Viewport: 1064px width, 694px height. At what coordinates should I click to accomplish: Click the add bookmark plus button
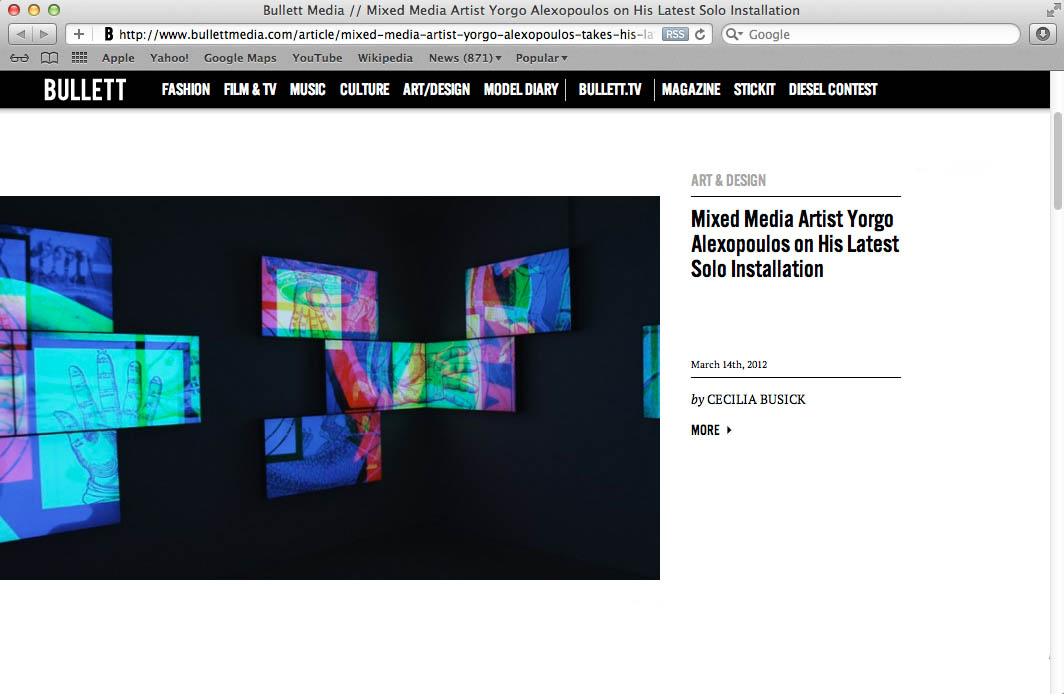pos(79,34)
